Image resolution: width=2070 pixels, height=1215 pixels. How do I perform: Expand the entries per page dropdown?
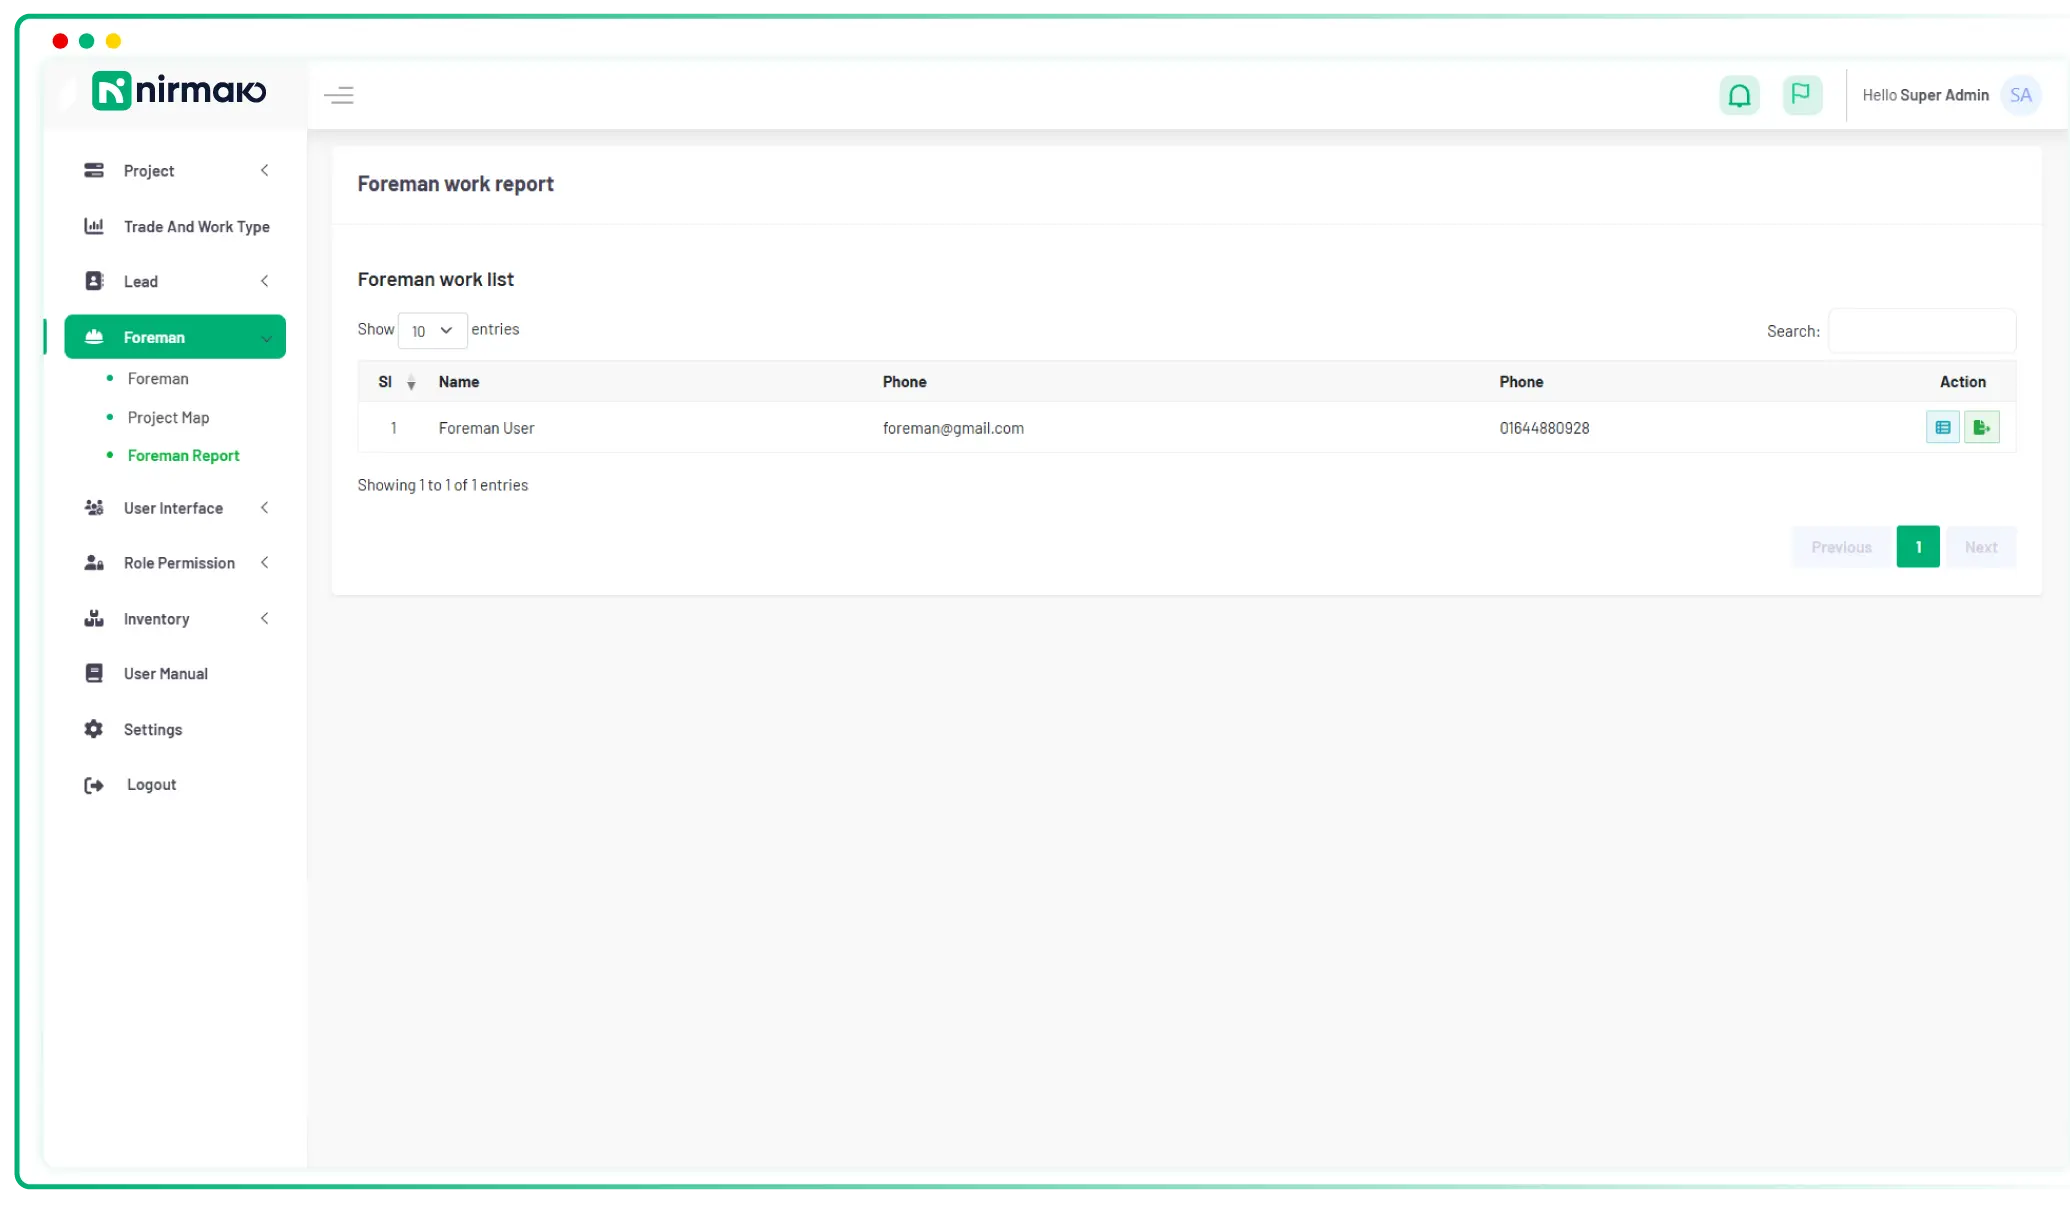tap(431, 330)
